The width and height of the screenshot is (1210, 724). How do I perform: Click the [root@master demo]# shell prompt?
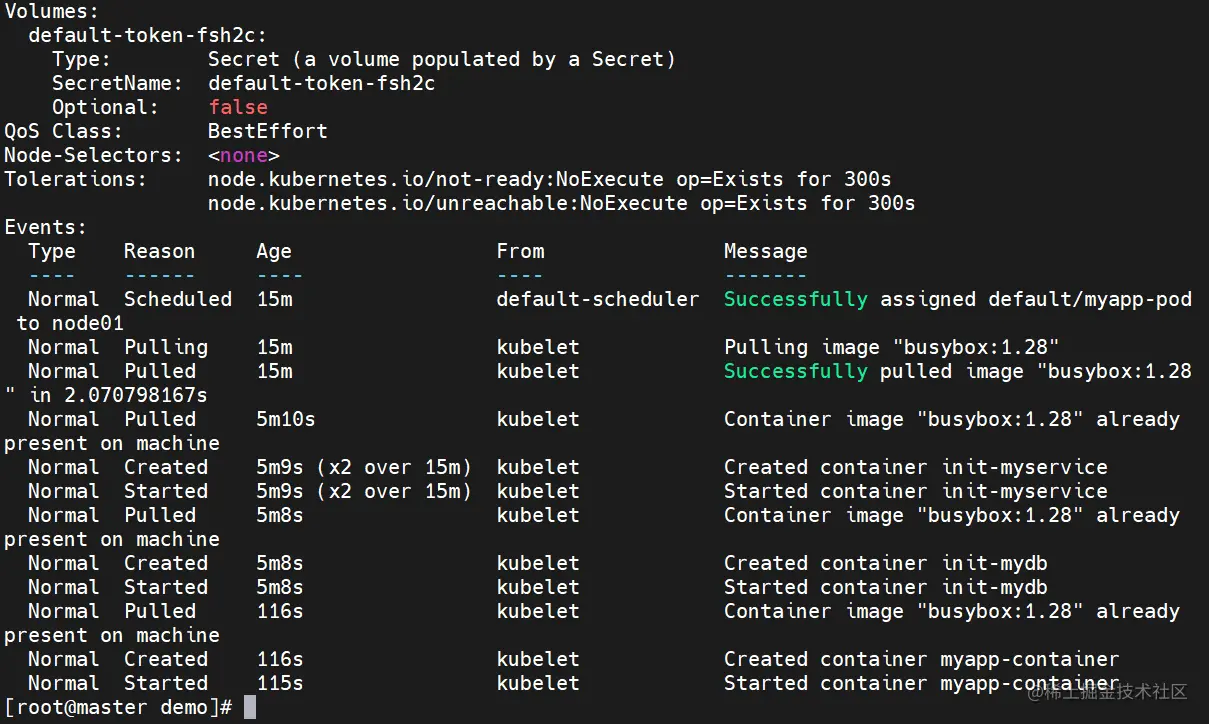point(118,707)
